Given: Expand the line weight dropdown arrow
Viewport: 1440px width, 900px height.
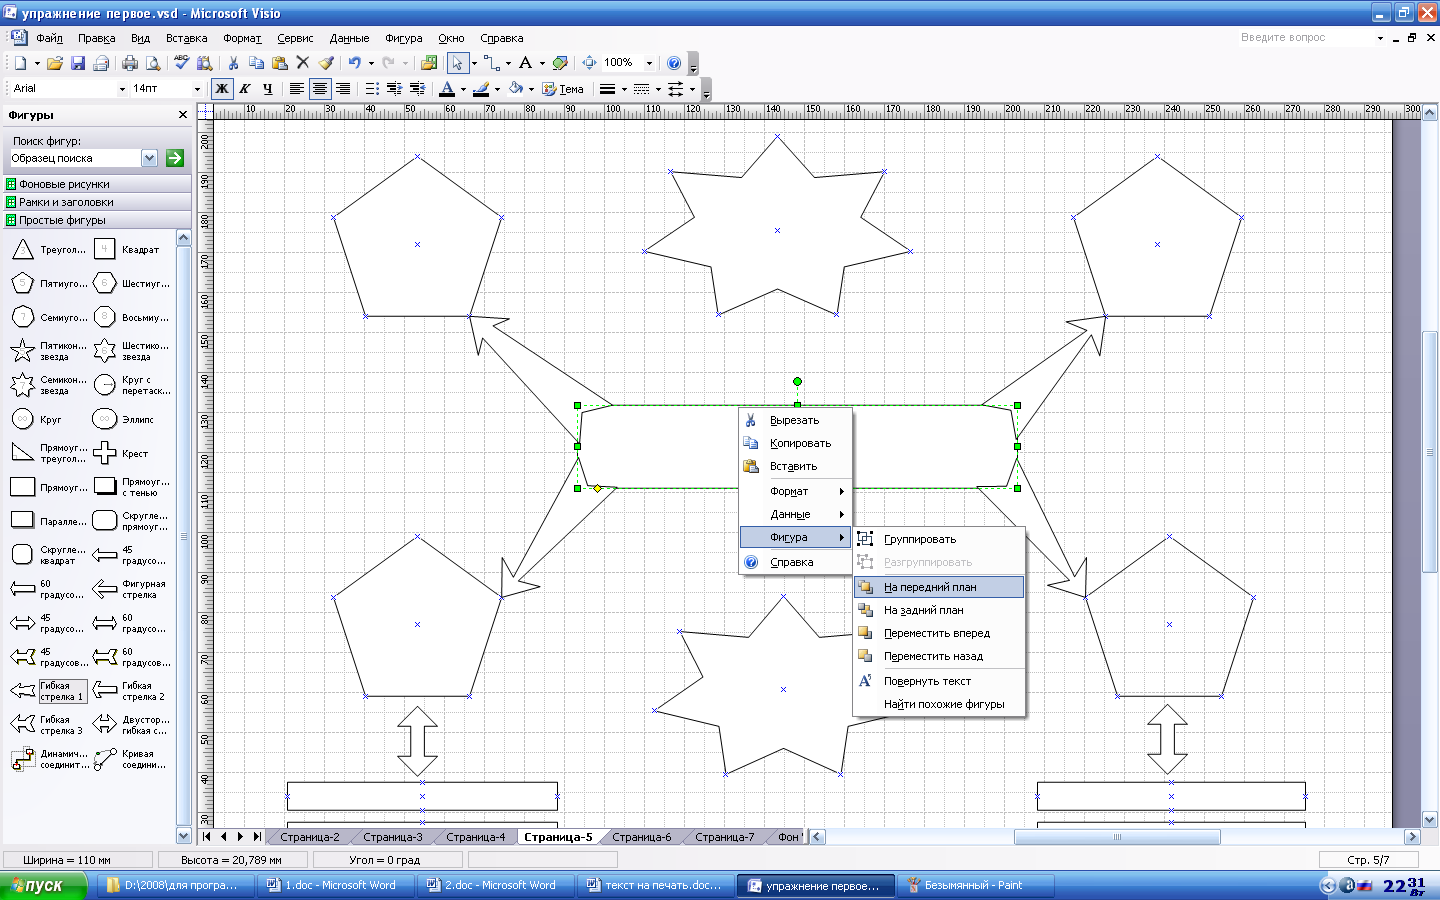Looking at the screenshot, I should point(624,89).
